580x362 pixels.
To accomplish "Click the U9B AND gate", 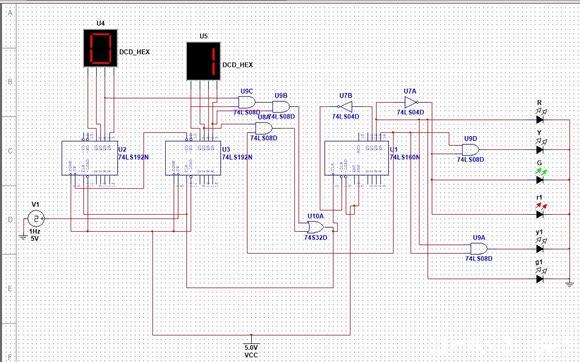I will coord(281,107).
